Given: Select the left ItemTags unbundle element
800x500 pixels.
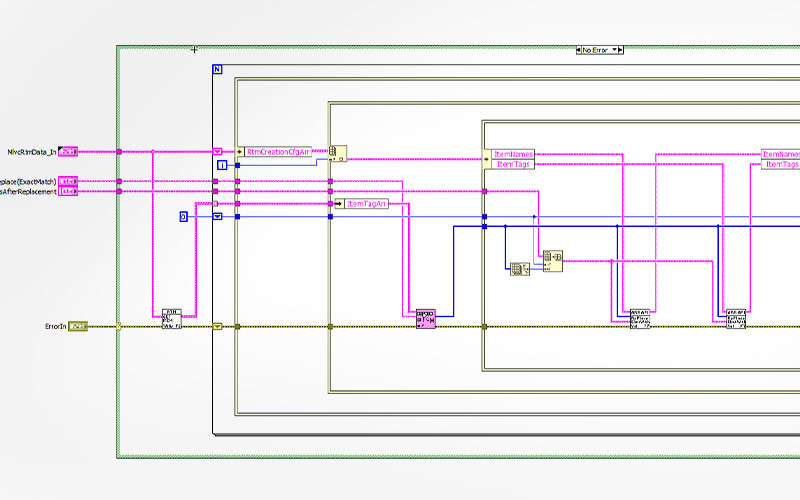Looking at the screenshot, I should tap(514, 164).
